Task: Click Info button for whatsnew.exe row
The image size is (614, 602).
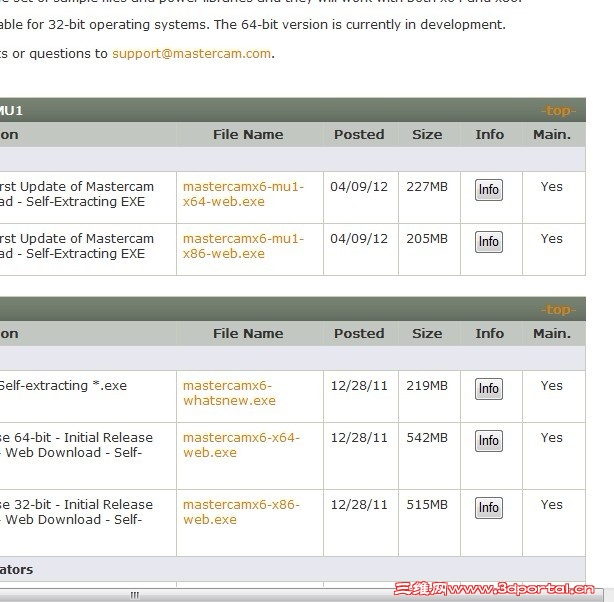Action: tap(489, 389)
